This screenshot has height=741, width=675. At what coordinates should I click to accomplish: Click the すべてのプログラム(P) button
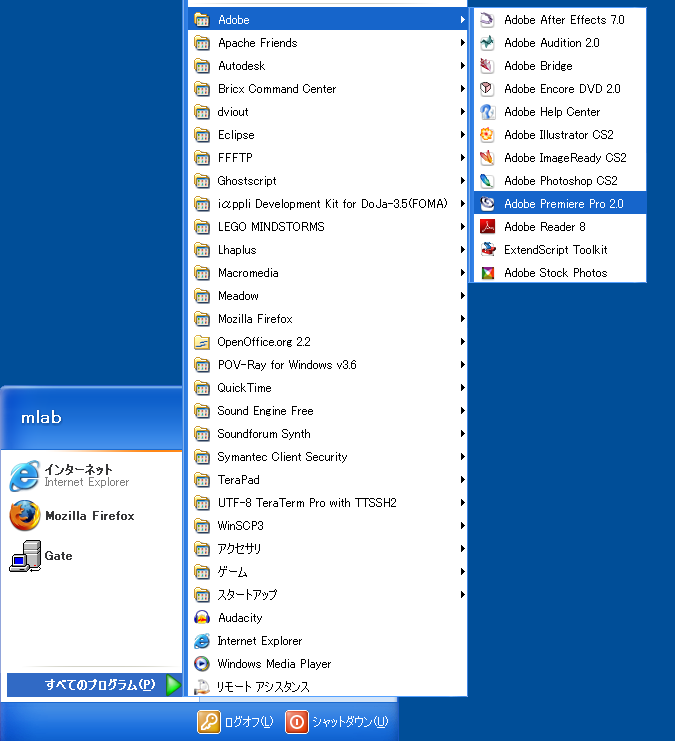[x=95, y=685]
